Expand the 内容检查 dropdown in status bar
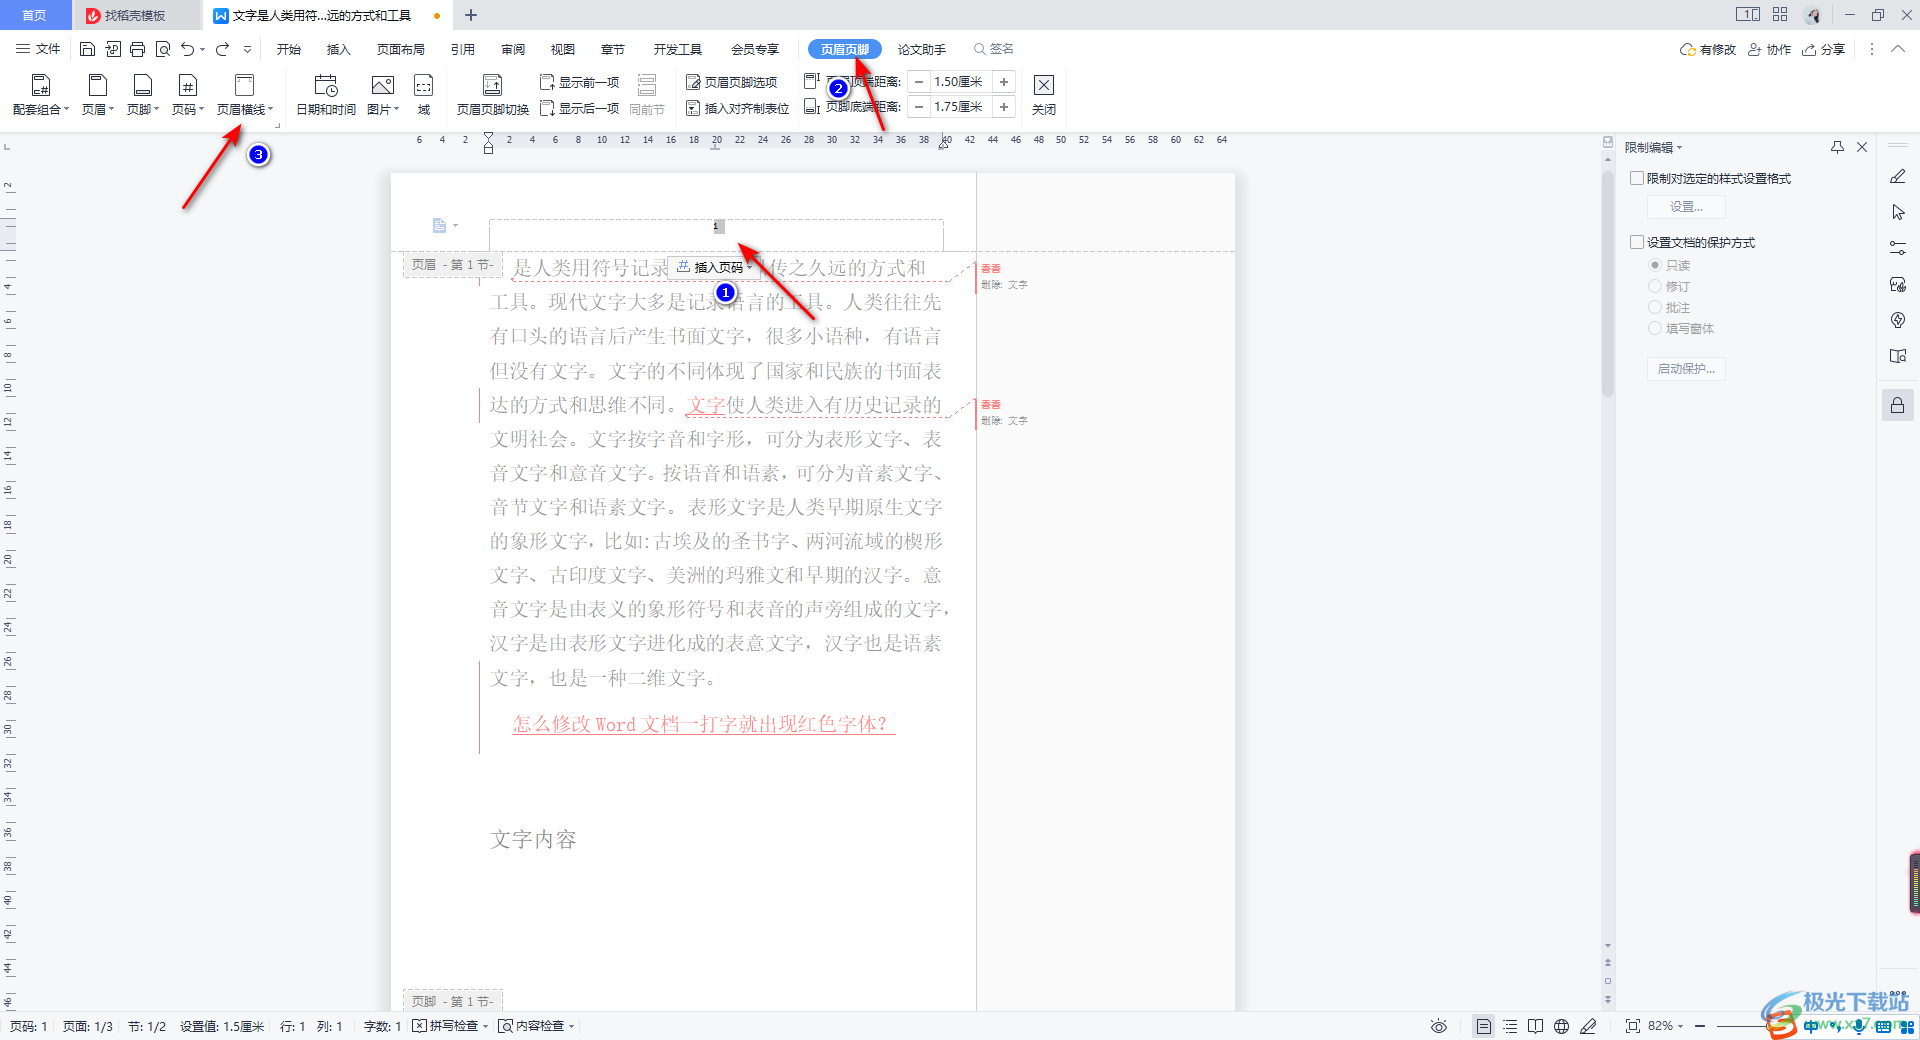This screenshot has height=1040, width=1920. [x=571, y=1026]
